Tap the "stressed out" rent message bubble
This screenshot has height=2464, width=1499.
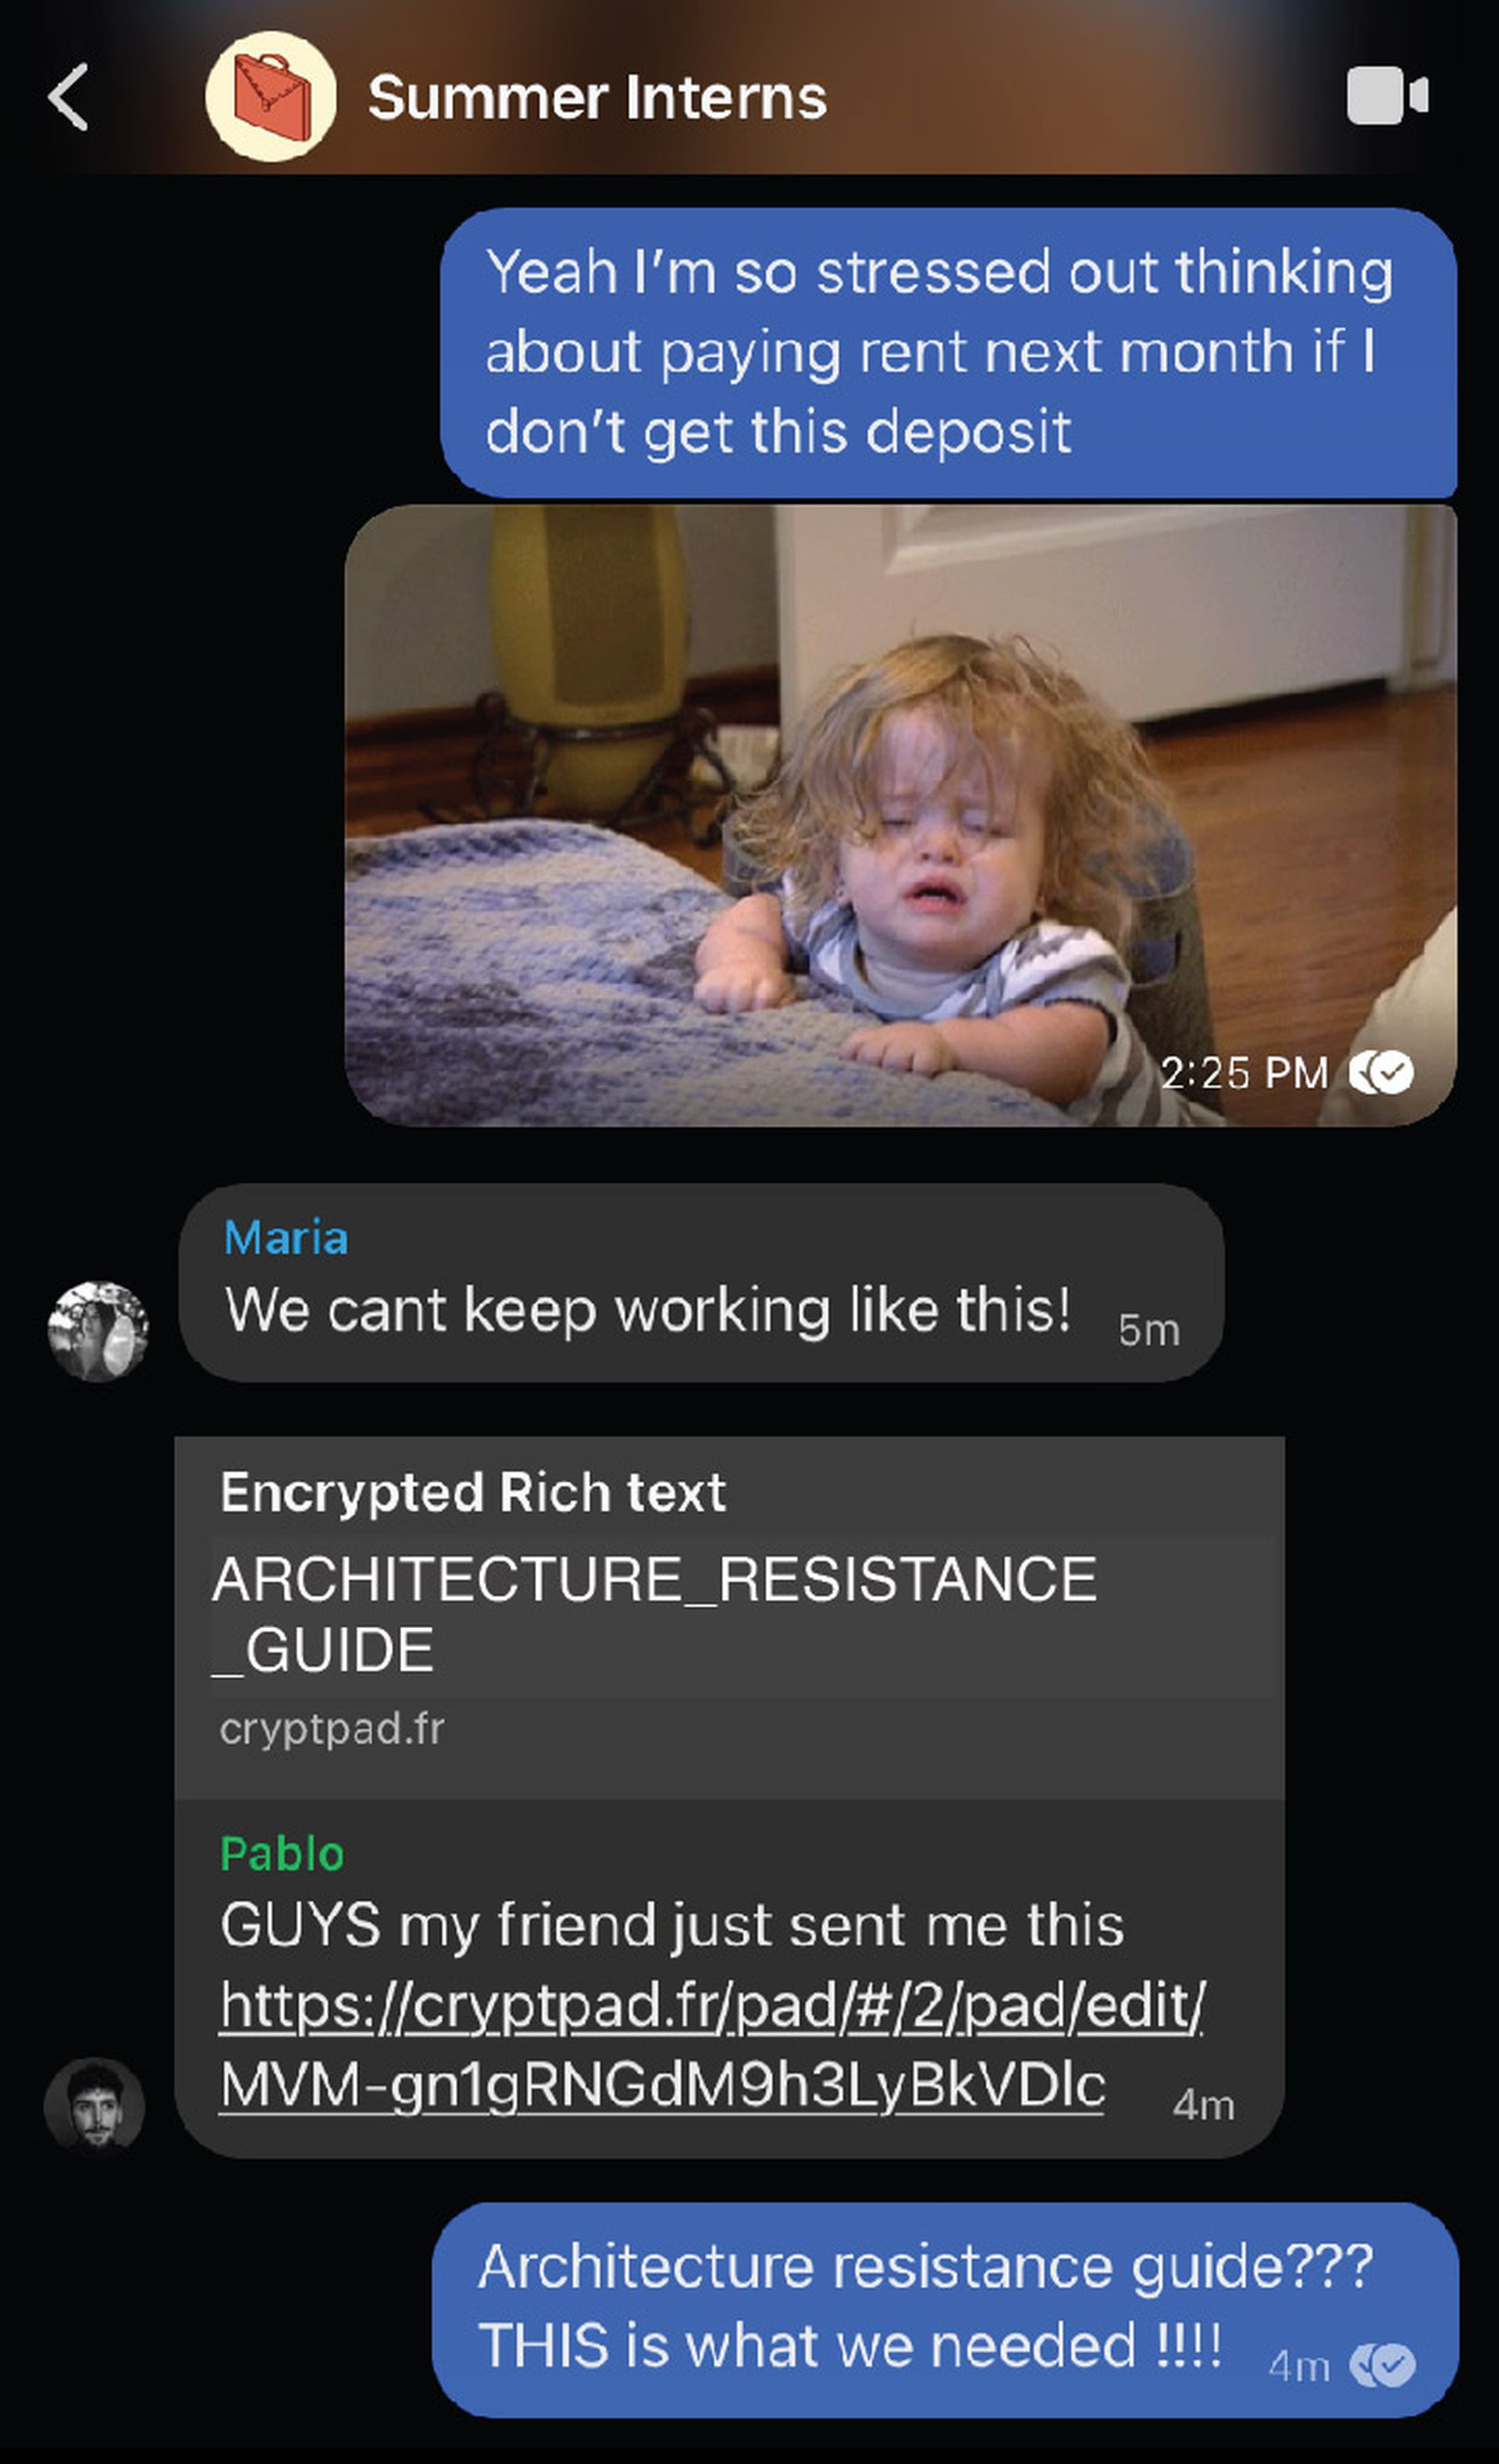coord(948,353)
